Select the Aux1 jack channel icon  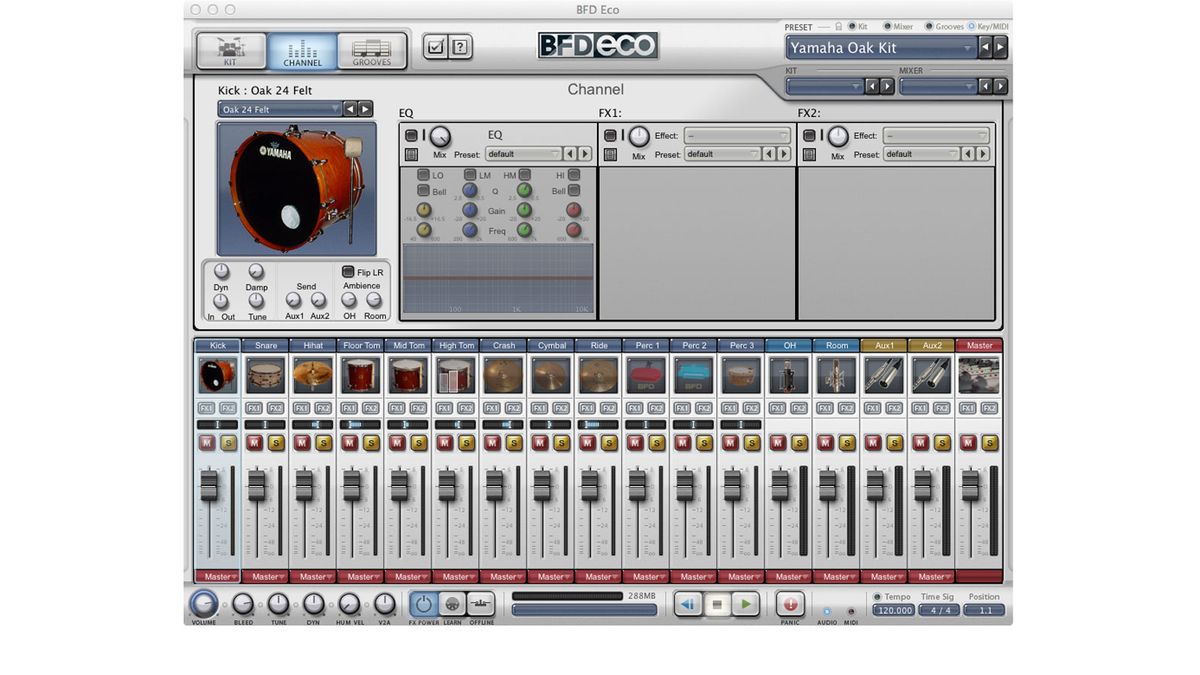pyautogui.click(x=884, y=376)
